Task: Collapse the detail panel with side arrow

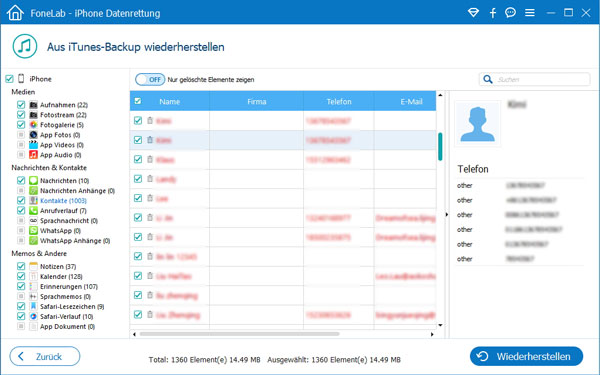Action: (x=447, y=215)
